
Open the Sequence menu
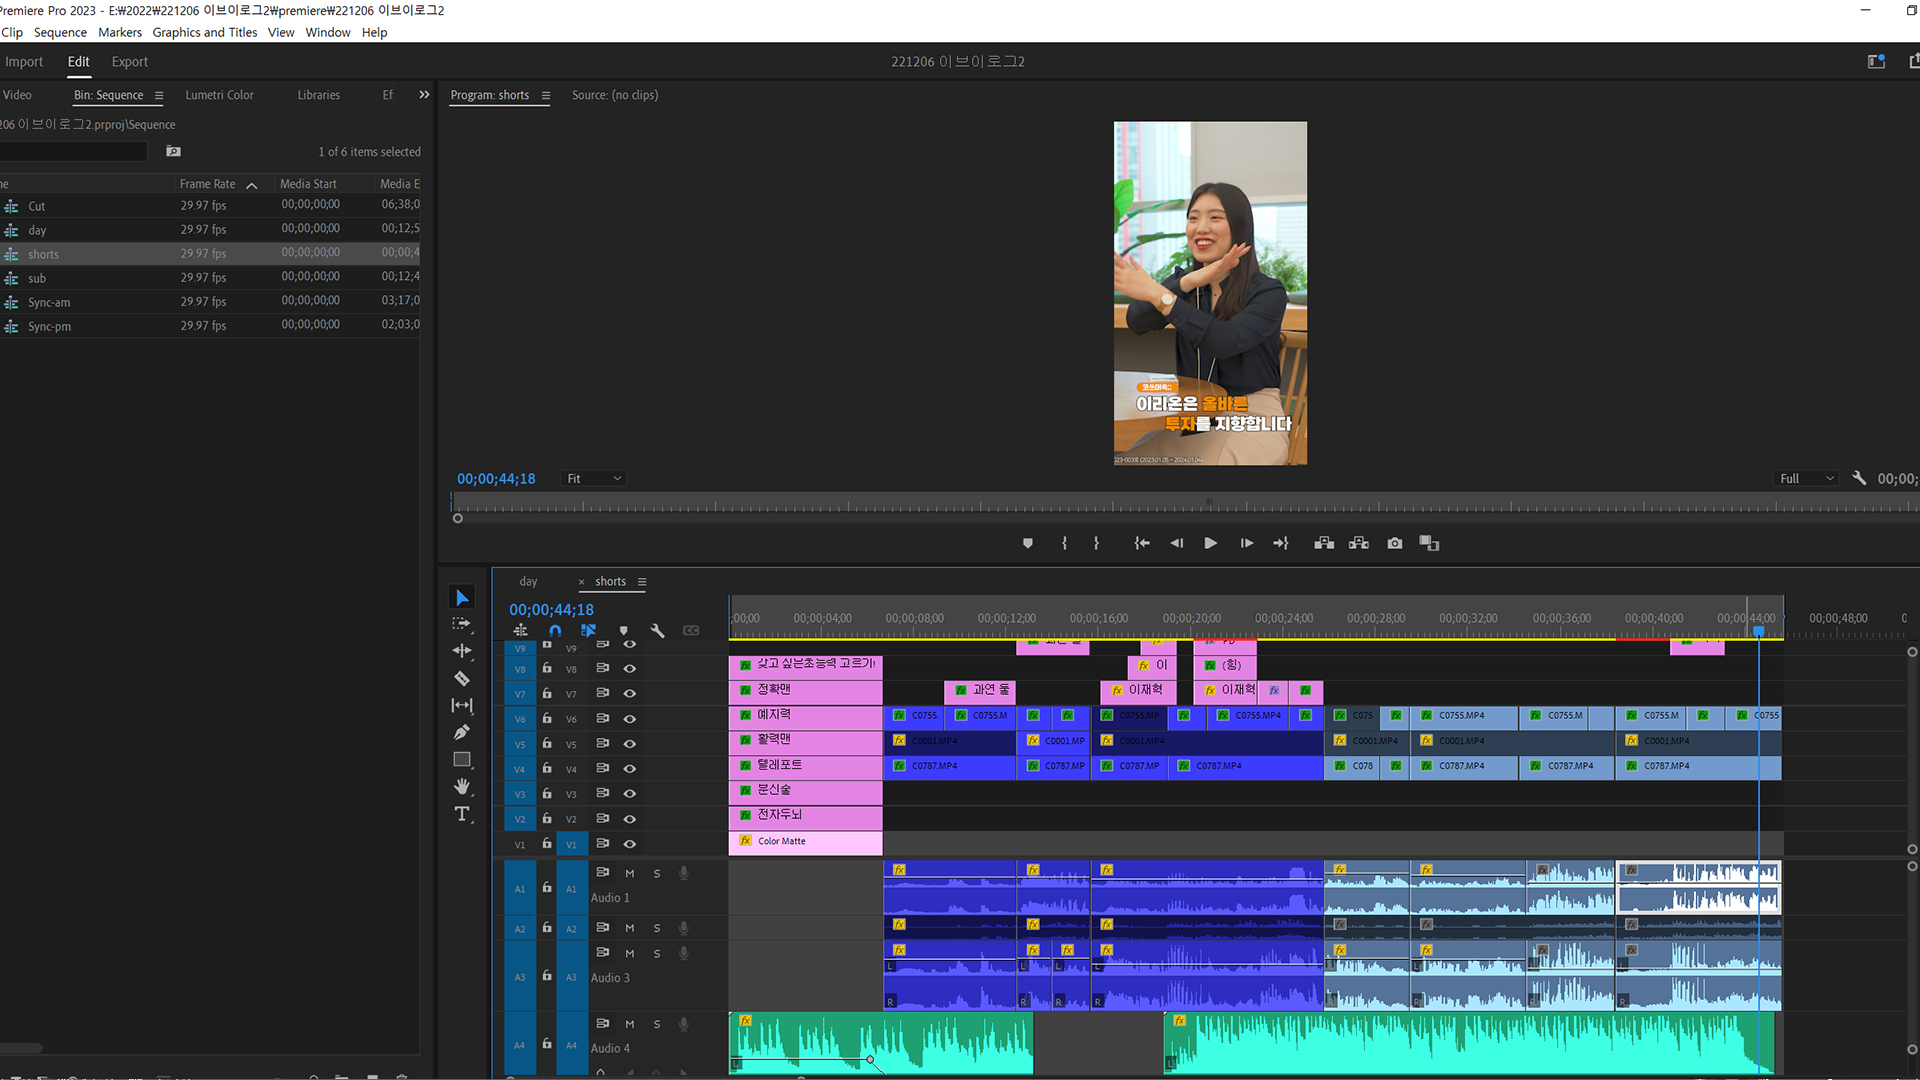[60, 32]
